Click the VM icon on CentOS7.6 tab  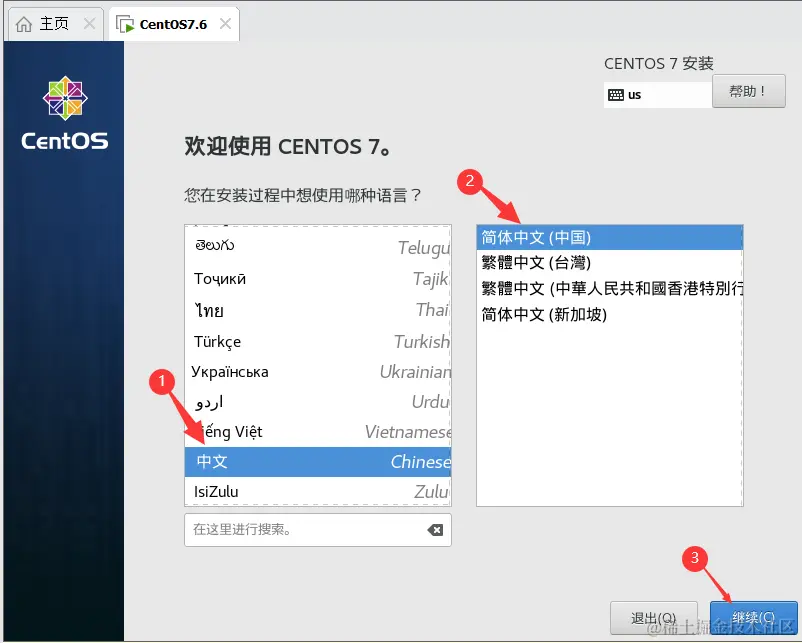click(x=125, y=24)
